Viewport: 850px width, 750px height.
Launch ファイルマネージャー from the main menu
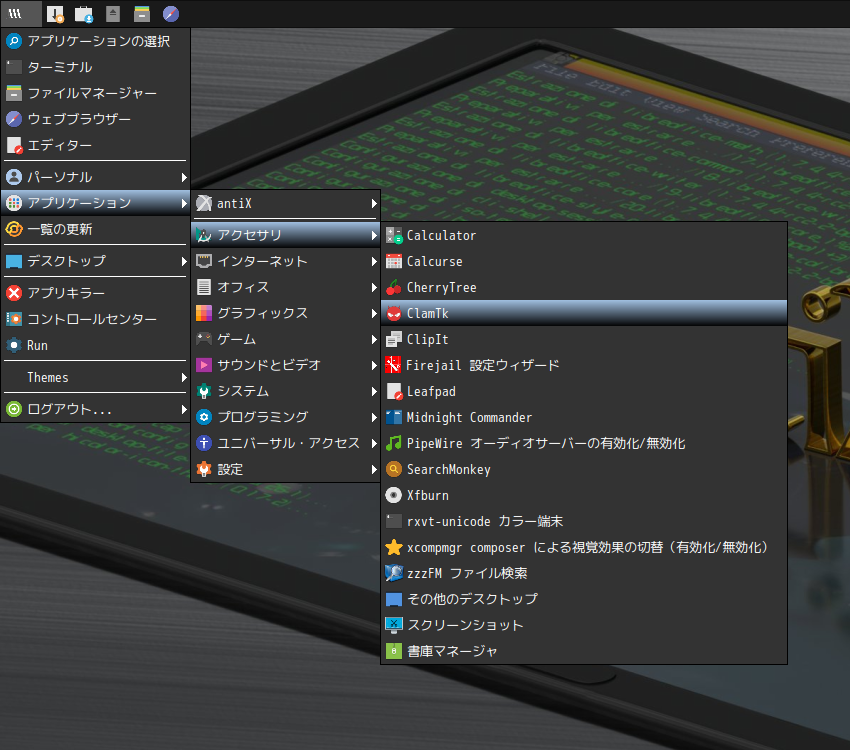click(96, 93)
